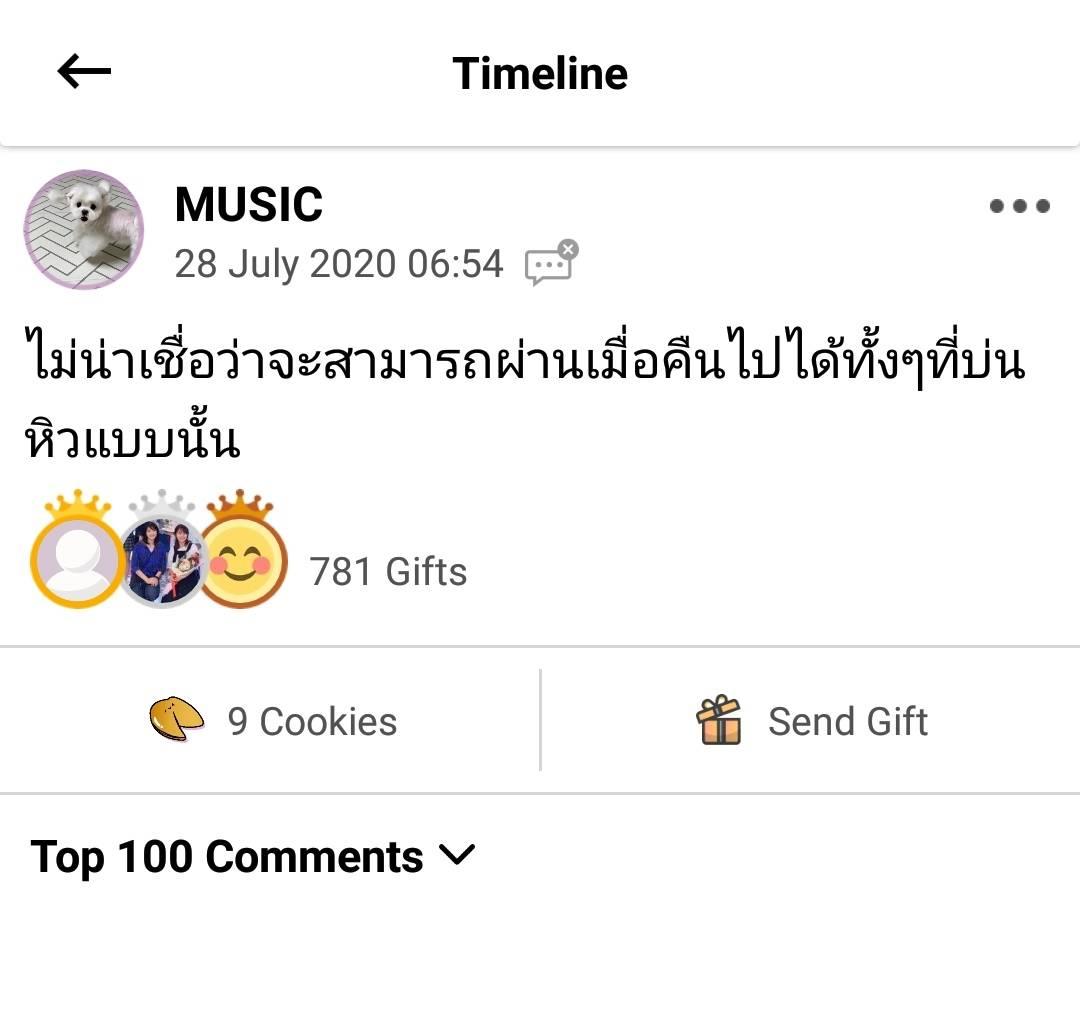
Task: Open the 781 Gifts list
Action: tap(388, 572)
